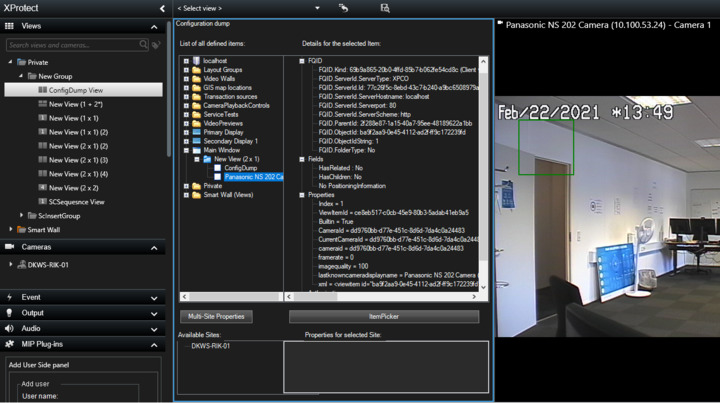Screen dimensions: 720x403
Task: Collapse the Fields node in details tree
Action: (302, 159)
